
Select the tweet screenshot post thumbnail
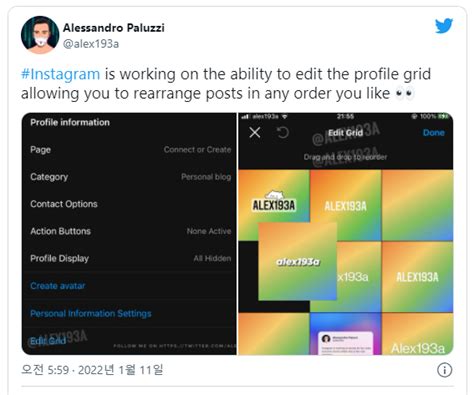click(345, 334)
